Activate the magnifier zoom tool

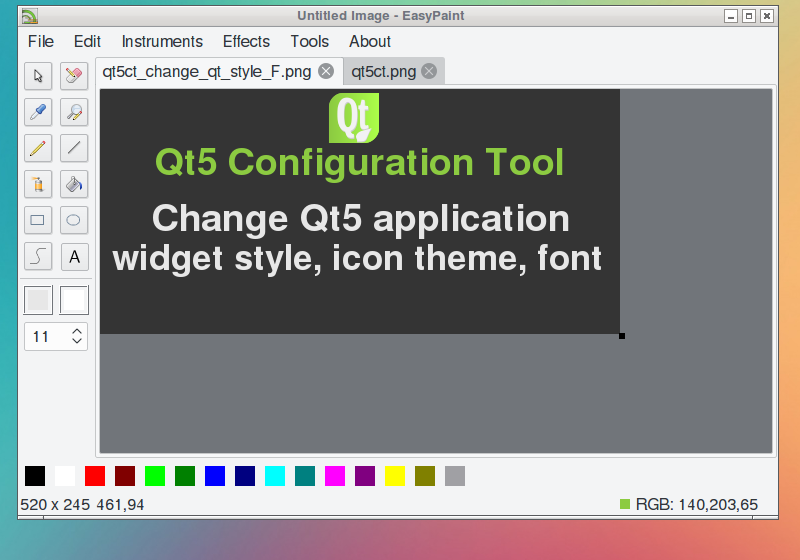coord(74,112)
